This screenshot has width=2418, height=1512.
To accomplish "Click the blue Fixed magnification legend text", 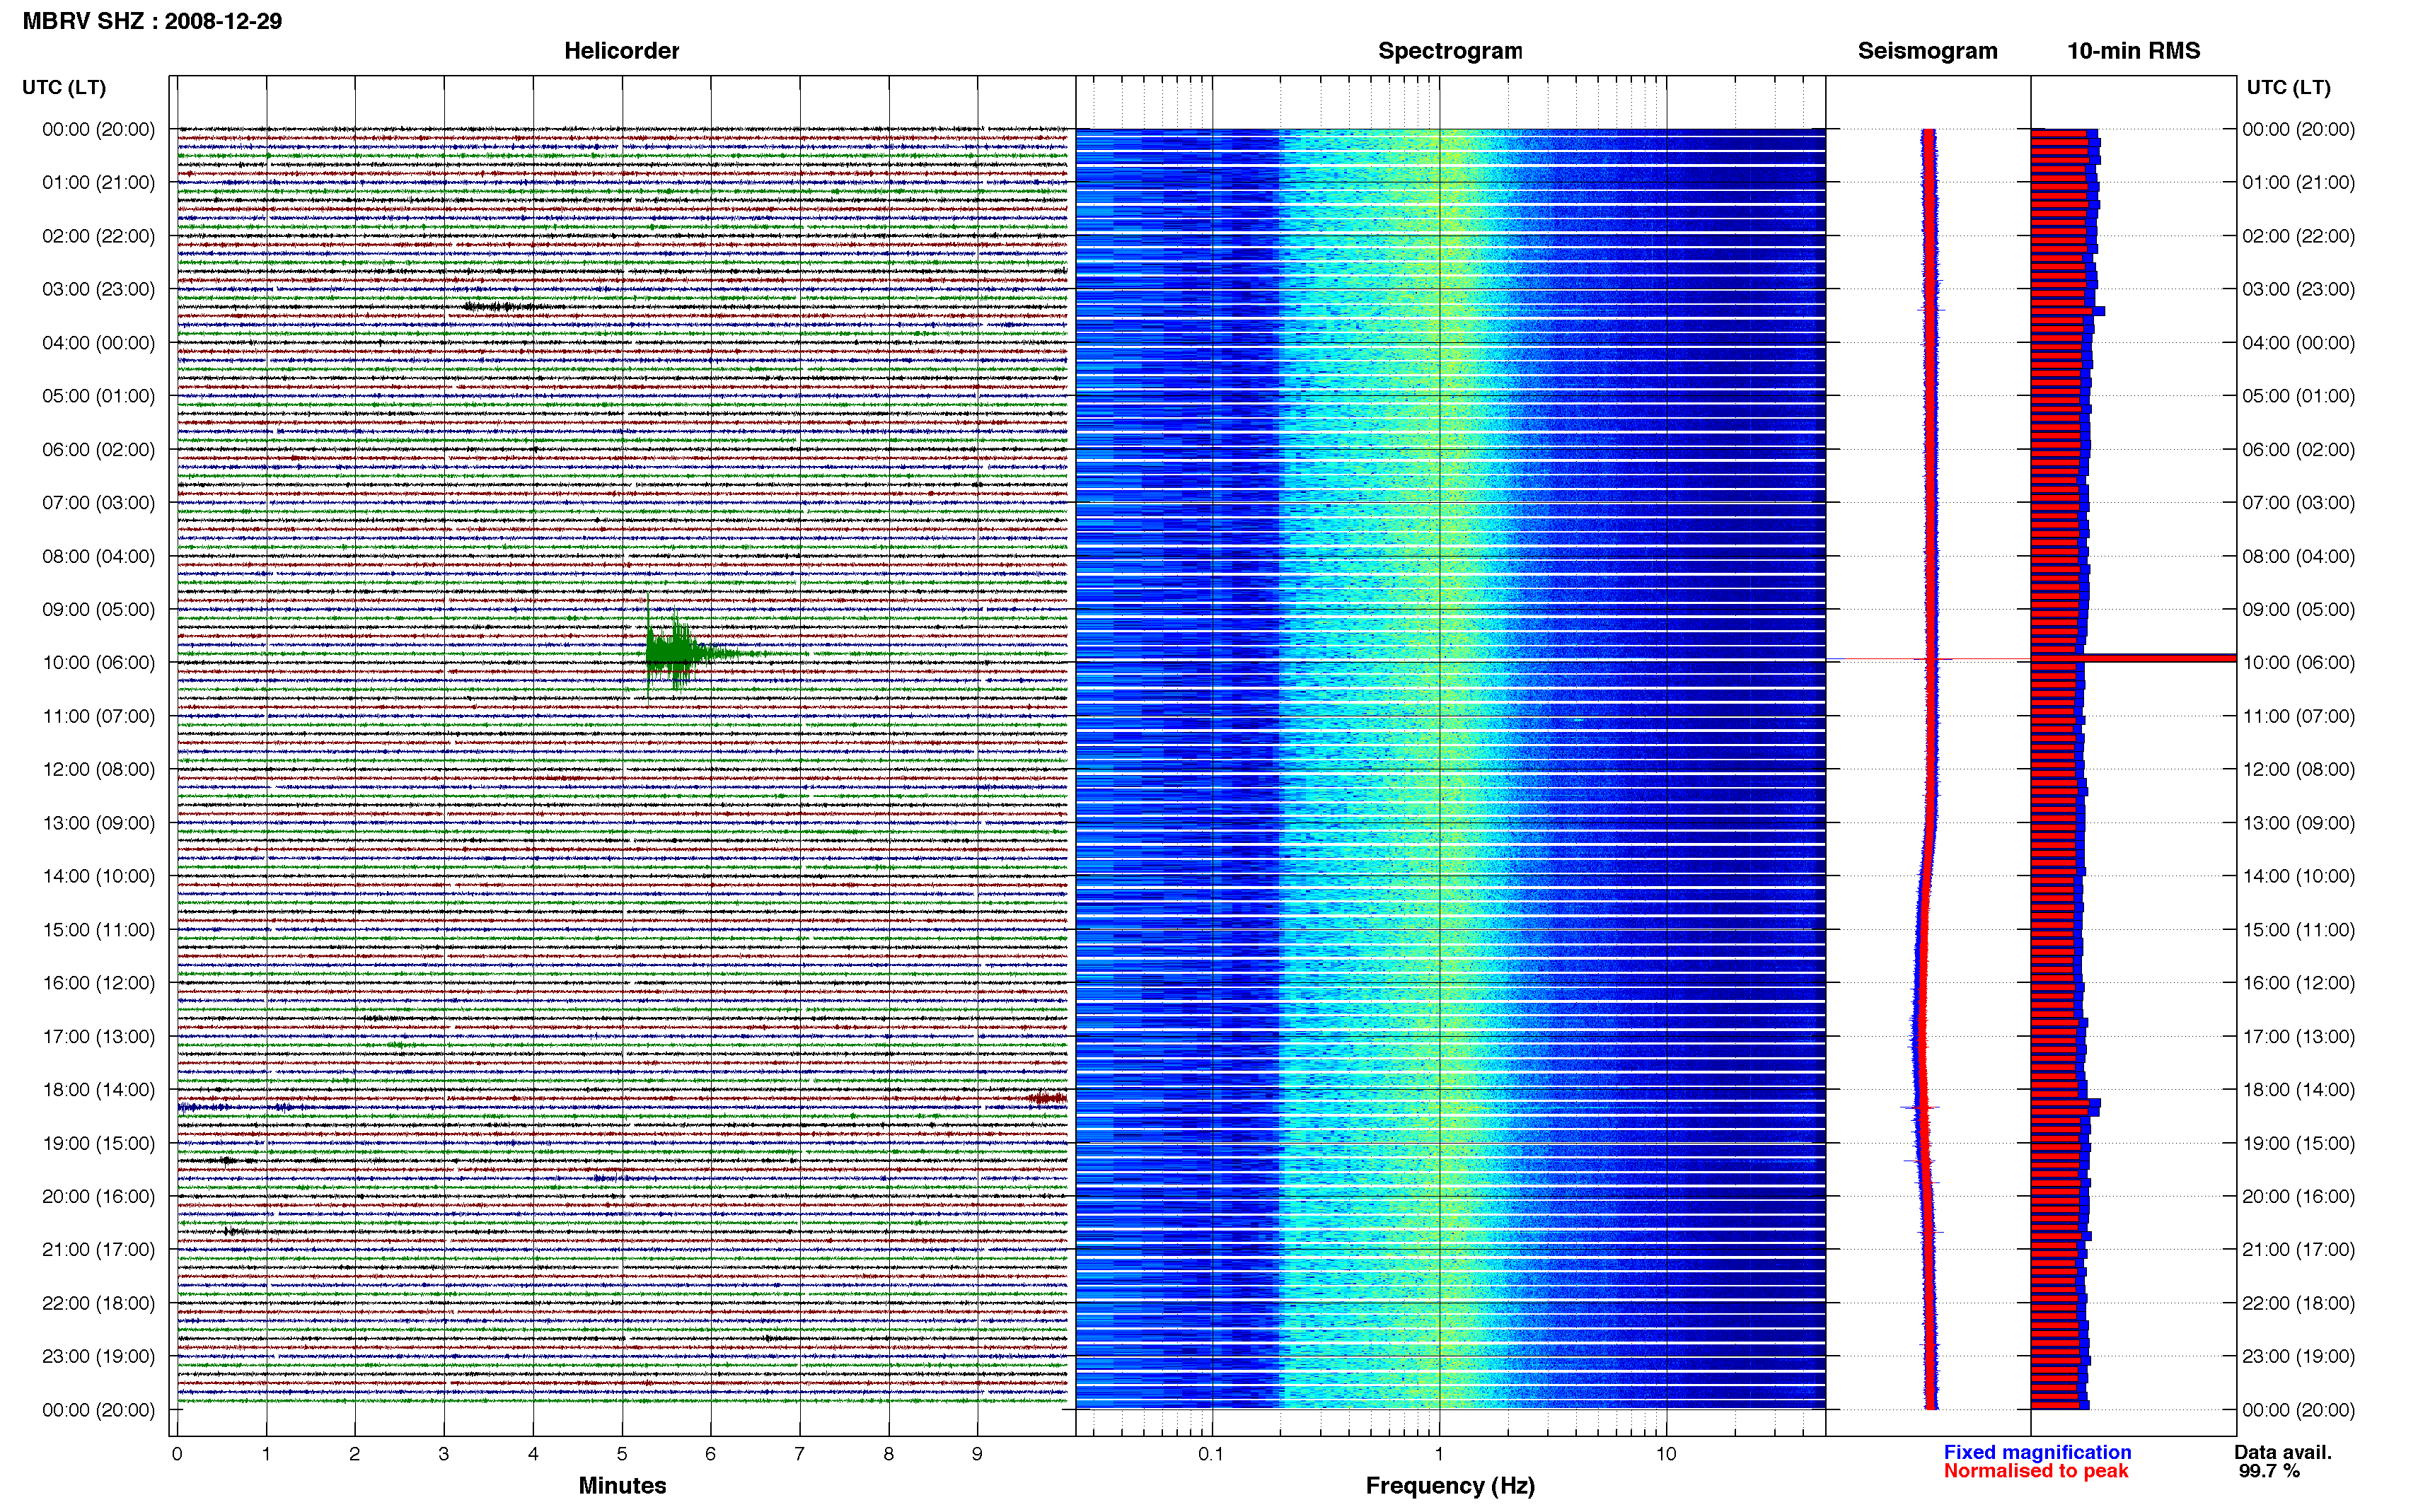I will [2037, 1452].
